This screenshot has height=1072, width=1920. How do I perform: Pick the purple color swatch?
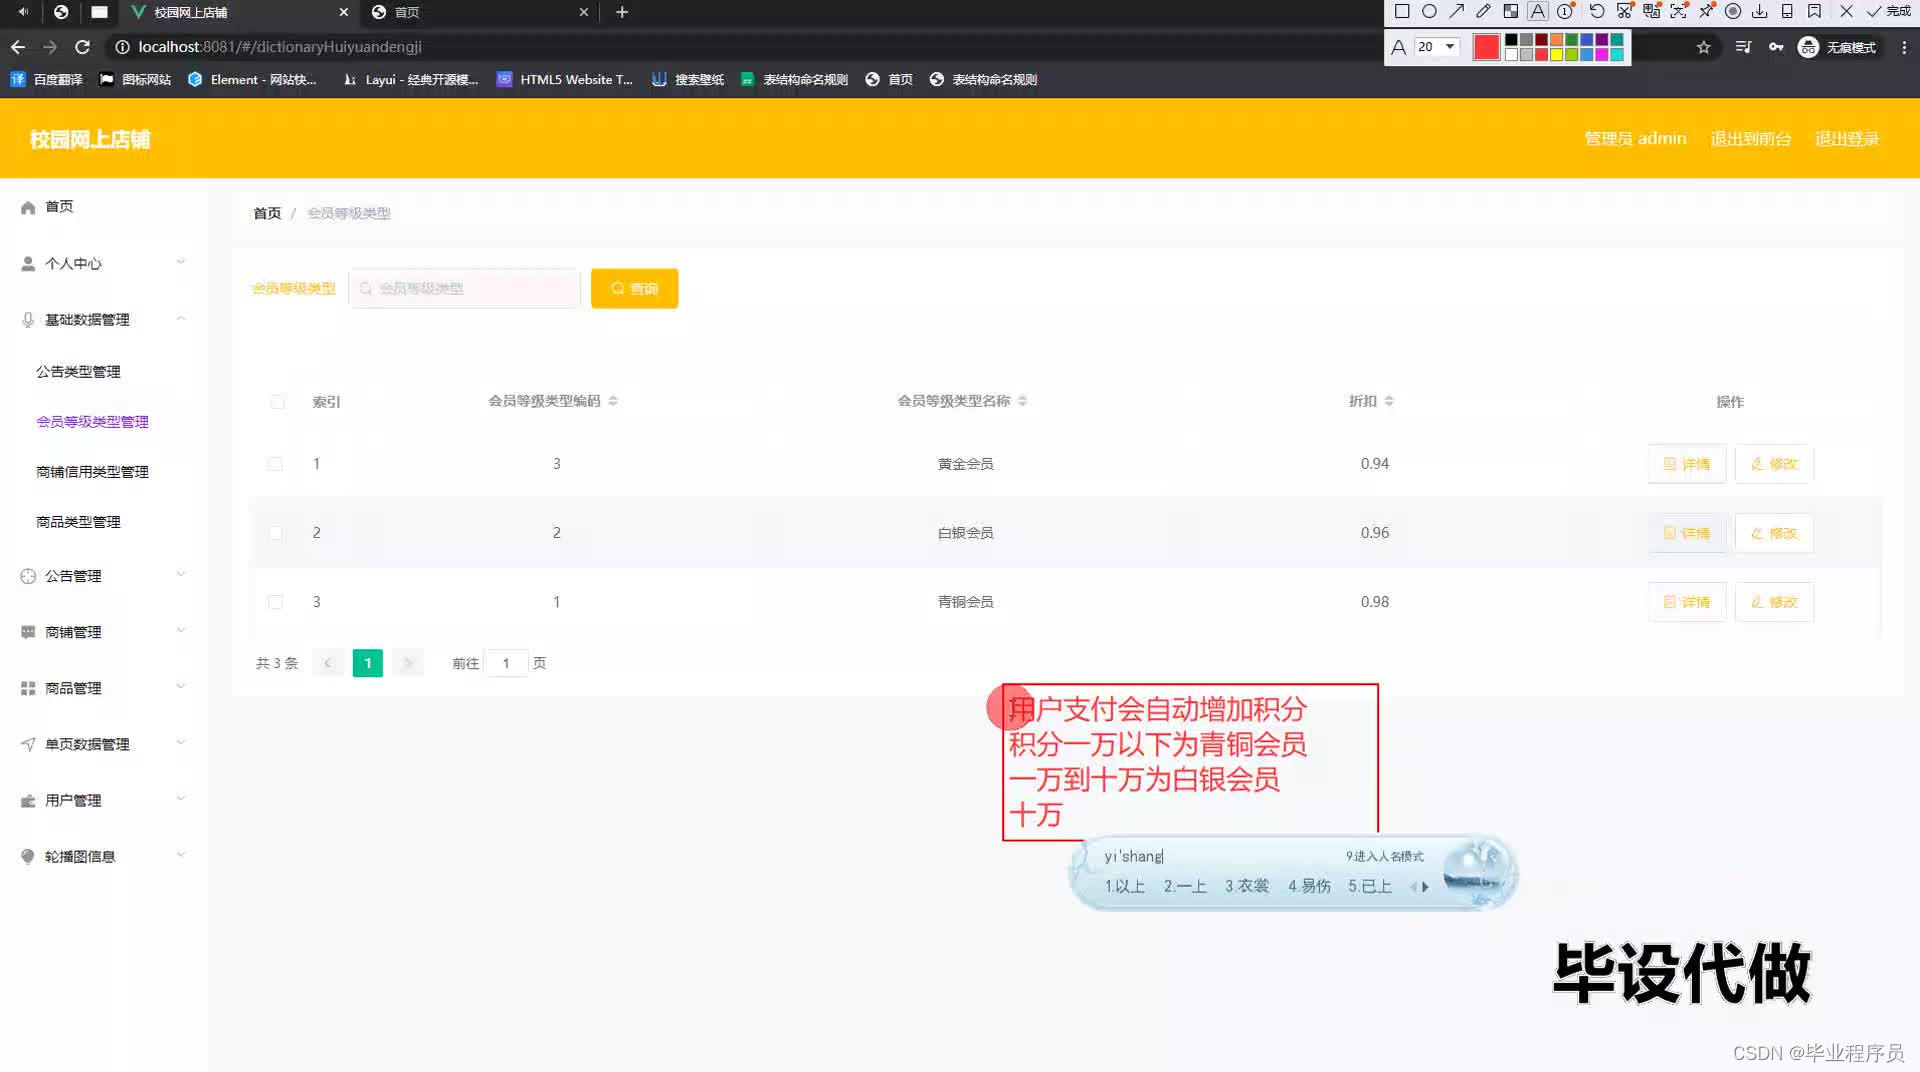pyautogui.click(x=1602, y=40)
